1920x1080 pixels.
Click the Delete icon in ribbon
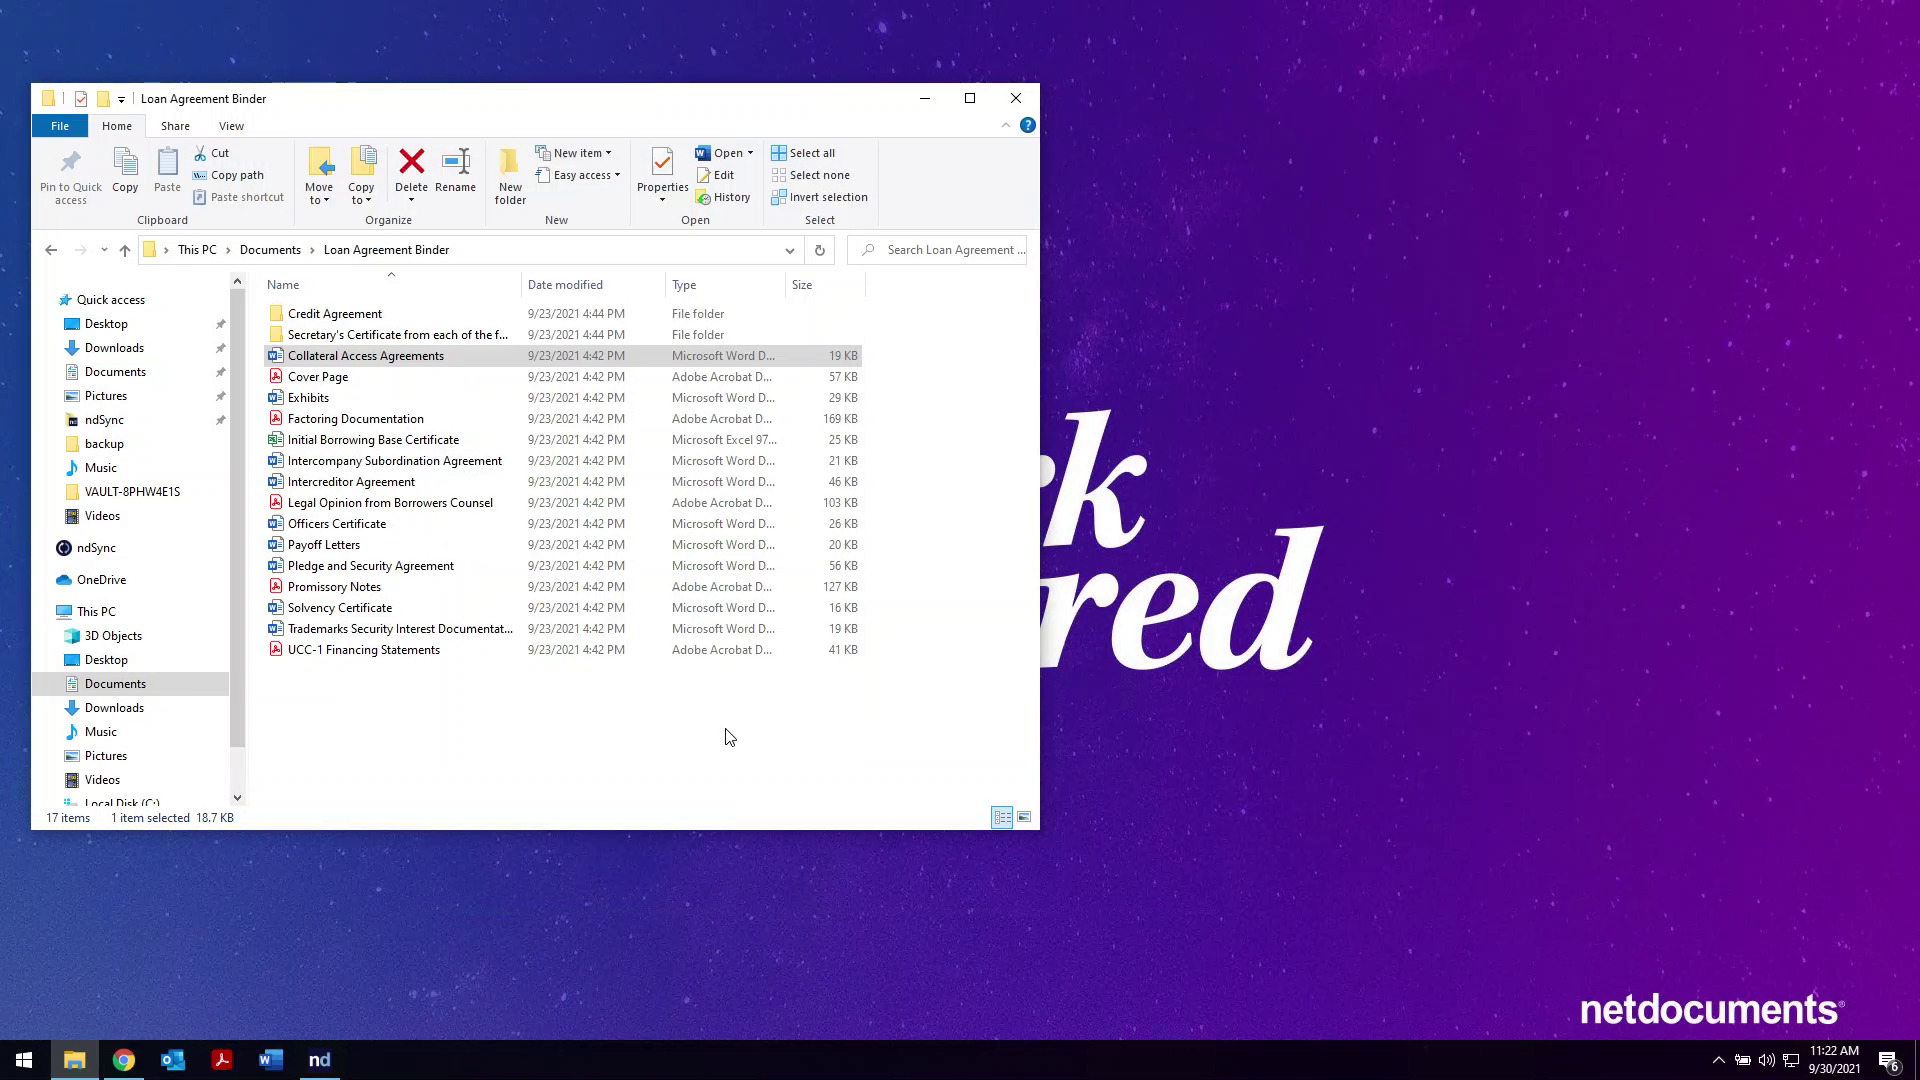411,162
